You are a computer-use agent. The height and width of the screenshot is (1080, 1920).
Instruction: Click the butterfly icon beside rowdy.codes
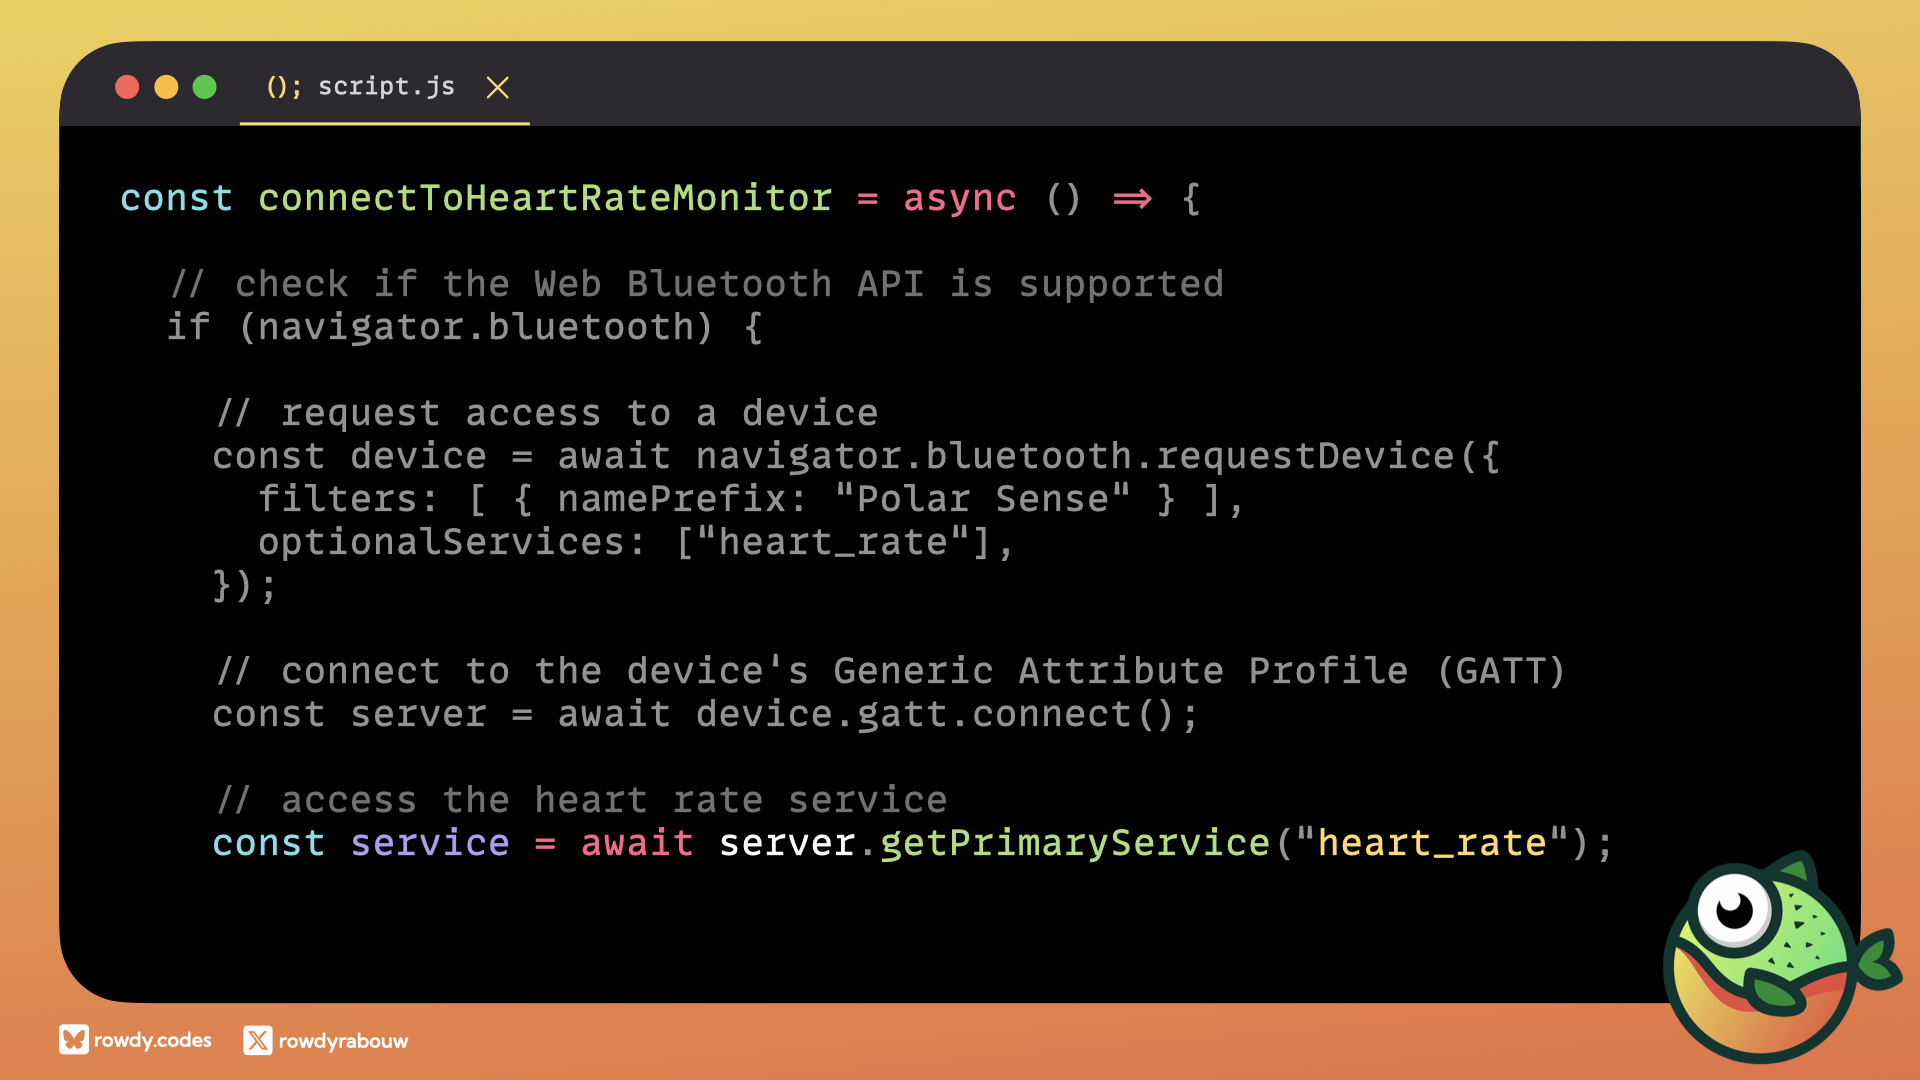coord(73,1040)
